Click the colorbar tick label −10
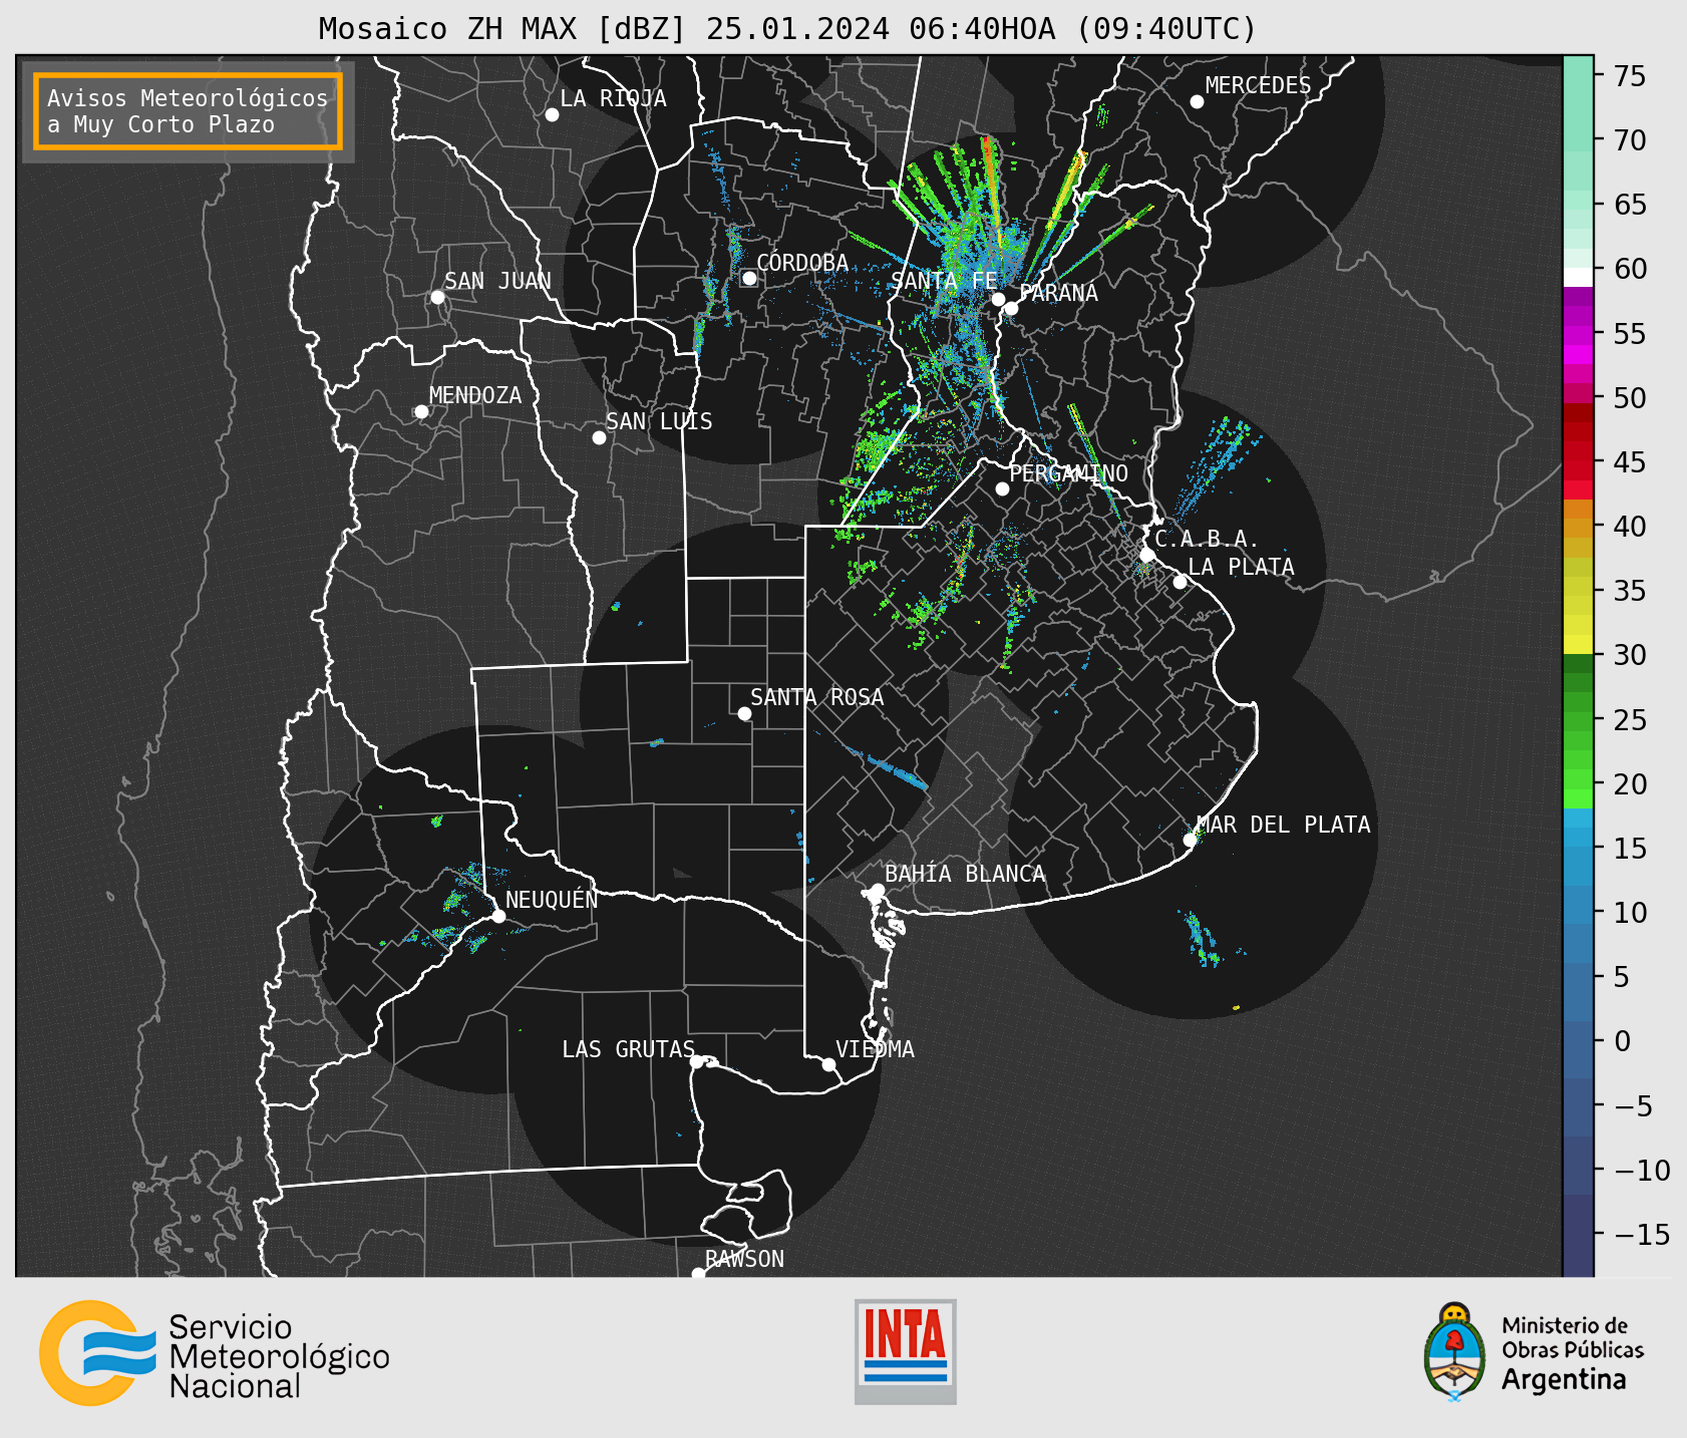This screenshot has width=1687, height=1438. [x=1640, y=1170]
